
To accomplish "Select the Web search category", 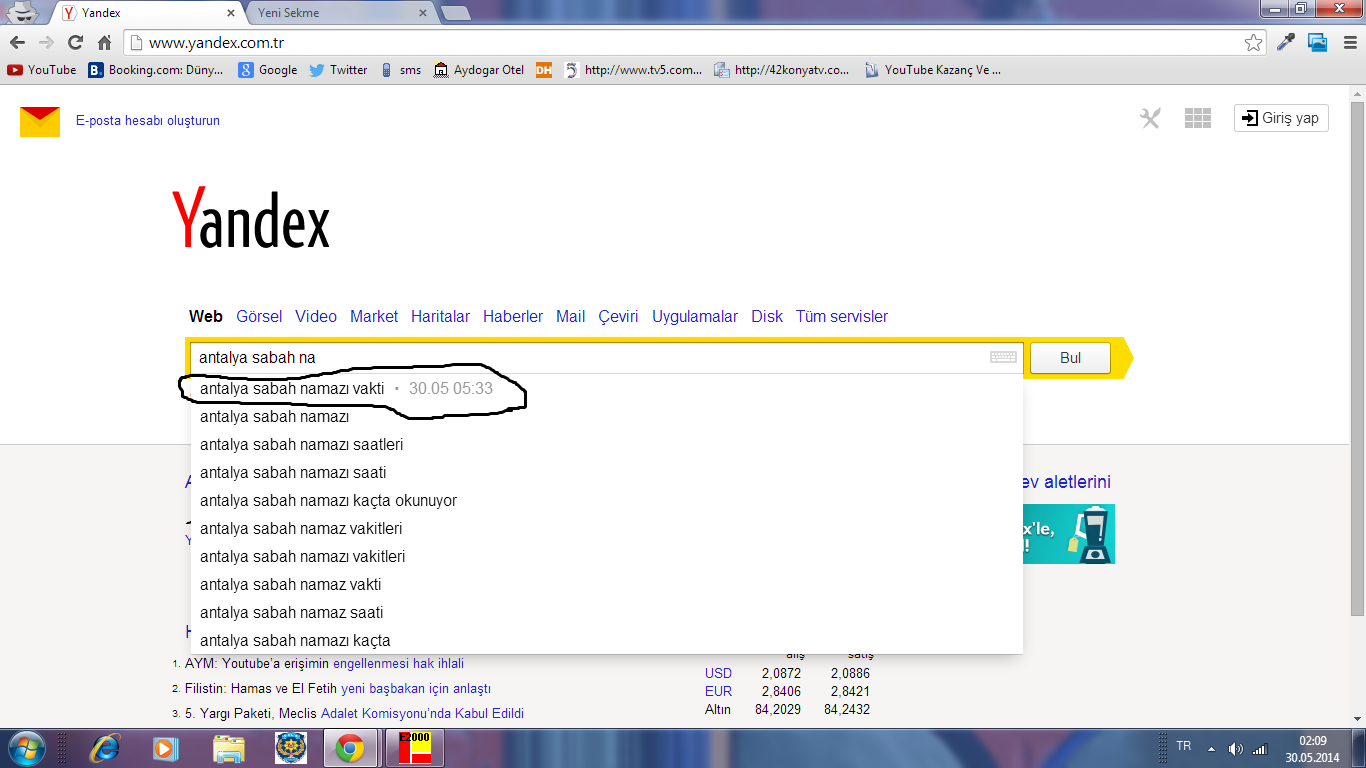I will pos(206,316).
